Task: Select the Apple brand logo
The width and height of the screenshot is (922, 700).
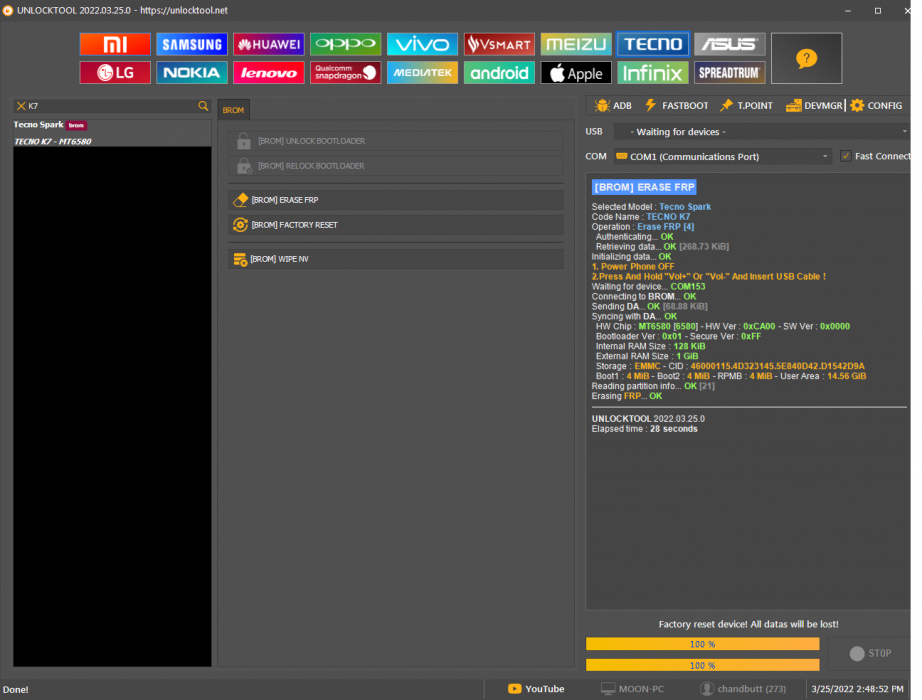Action: click(x=576, y=72)
